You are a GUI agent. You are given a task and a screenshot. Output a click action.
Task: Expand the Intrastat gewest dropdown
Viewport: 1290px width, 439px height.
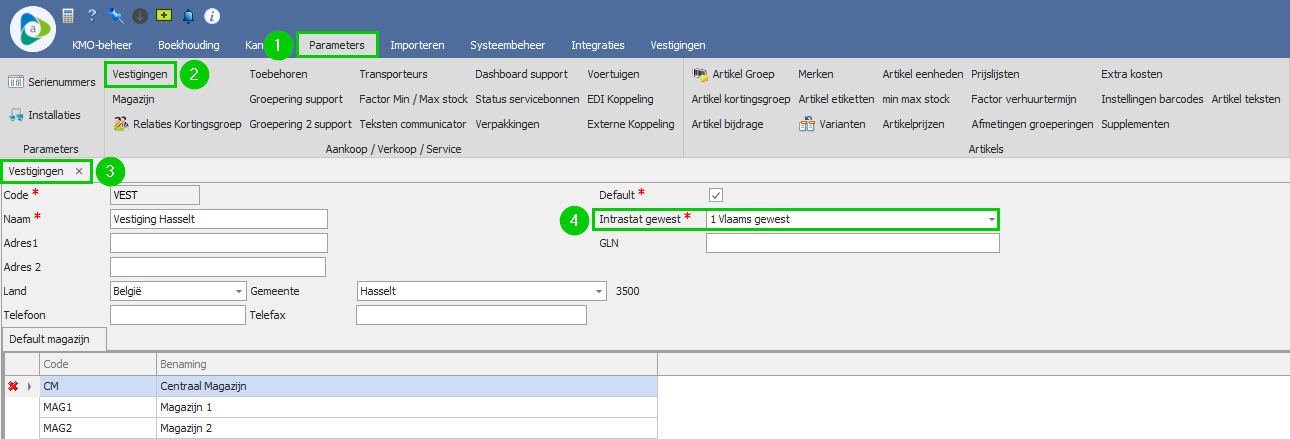click(x=991, y=219)
